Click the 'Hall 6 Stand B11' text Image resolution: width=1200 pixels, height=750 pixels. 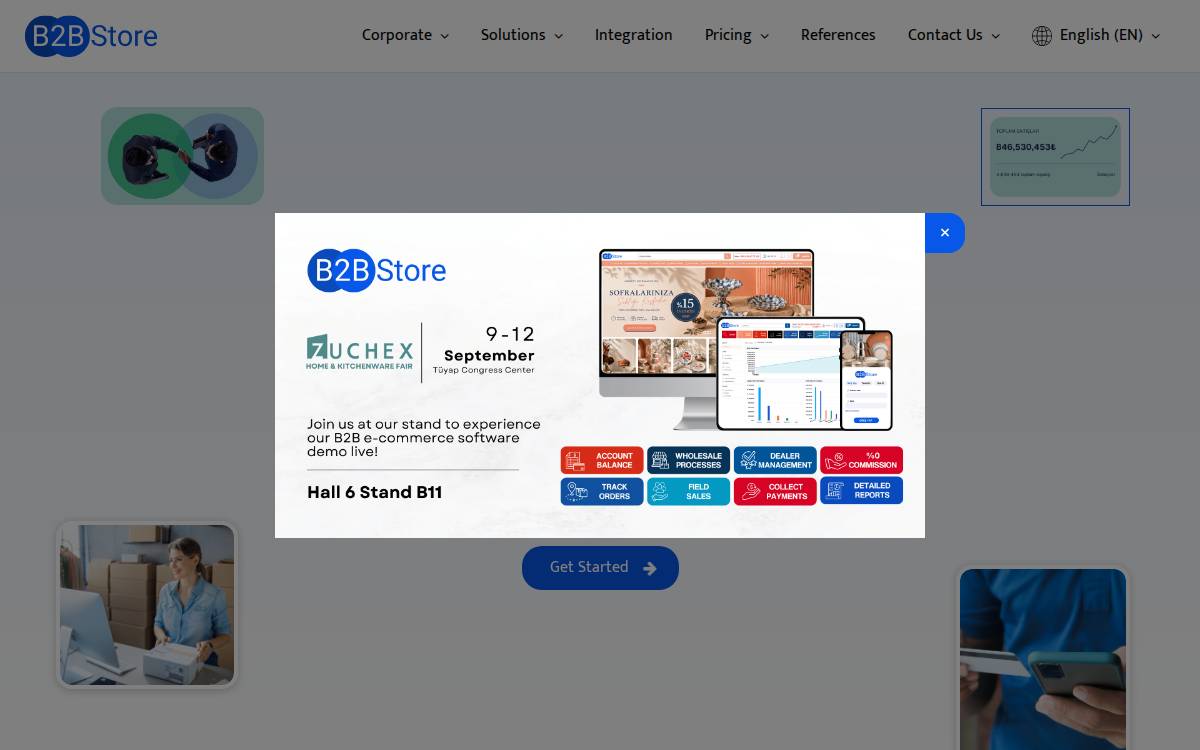tap(374, 492)
